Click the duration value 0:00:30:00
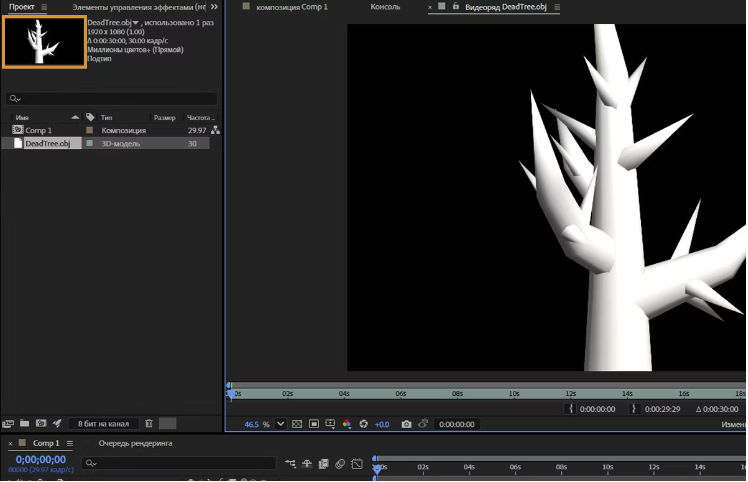The width and height of the screenshot is (748, 482). pos(720,409)
